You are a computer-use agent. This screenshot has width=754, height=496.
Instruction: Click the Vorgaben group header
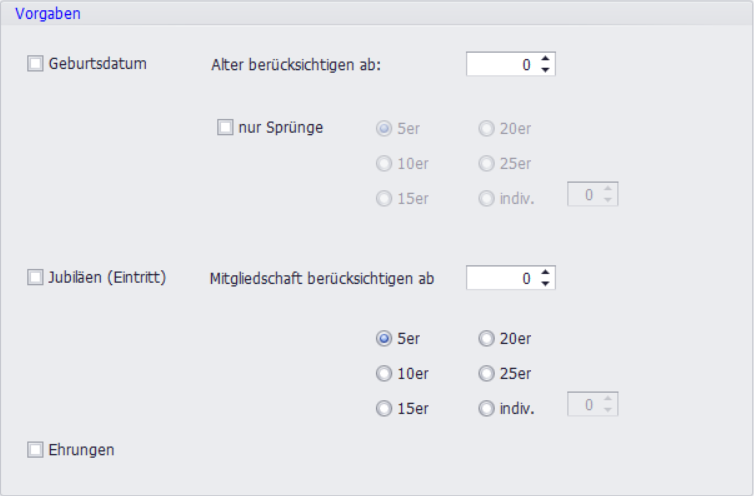point(48,14)
